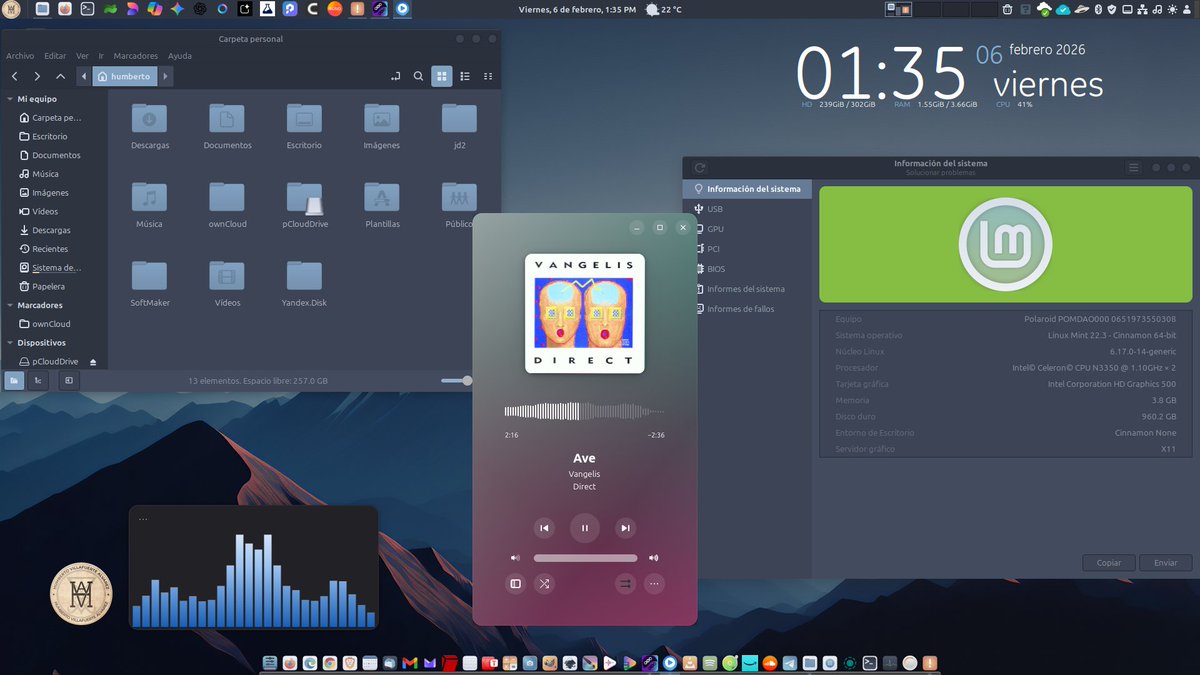Adjust the music player volume slider
Viewport: 1200px width, 675px height.
tap(585, 558)
